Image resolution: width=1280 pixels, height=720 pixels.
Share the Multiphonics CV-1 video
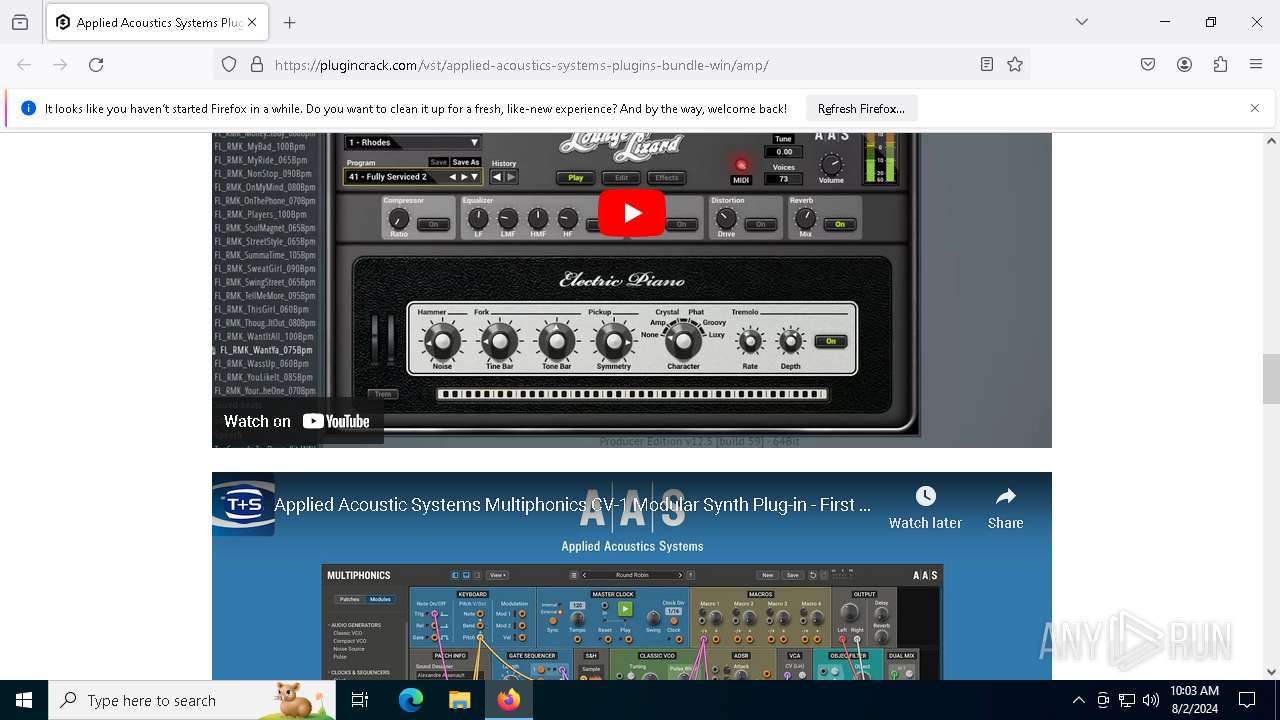[x=1005, y=507]
